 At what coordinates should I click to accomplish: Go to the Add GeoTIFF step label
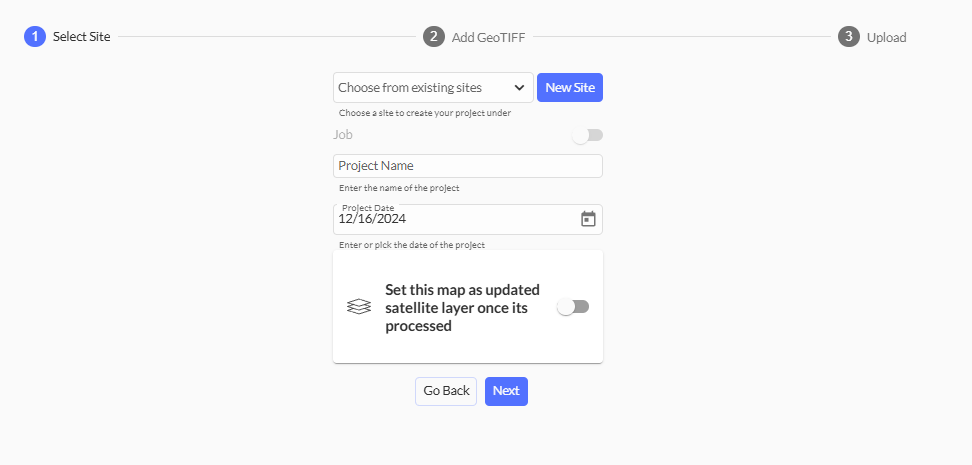pyautogui.click(x=488, y=38)
